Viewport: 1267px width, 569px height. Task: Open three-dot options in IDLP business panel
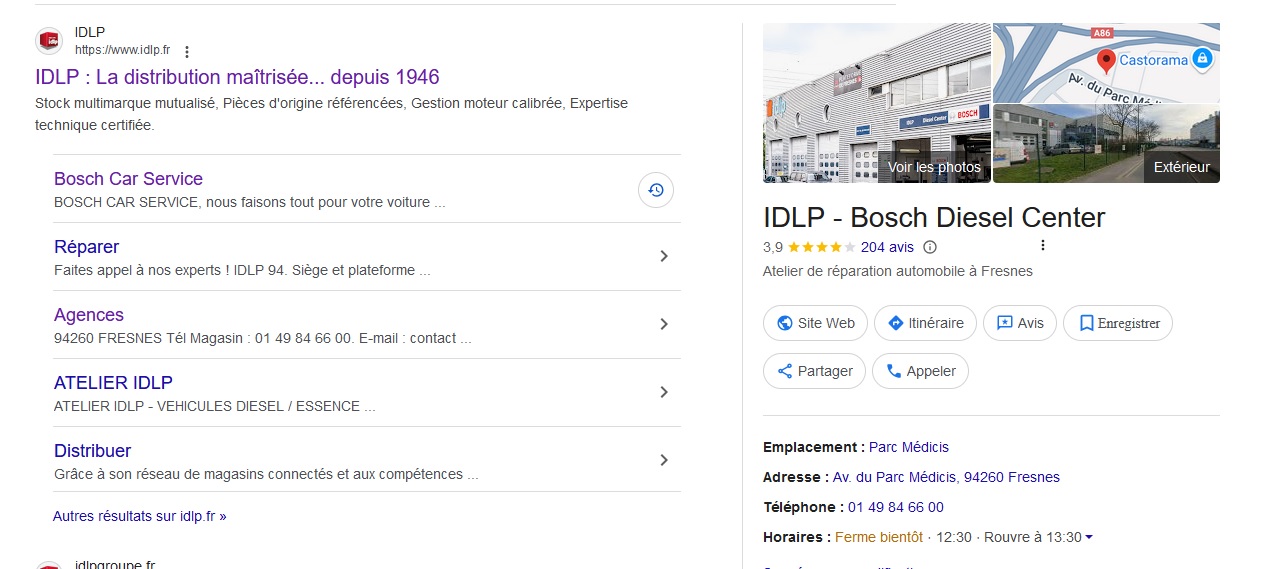coord(1043,246)
